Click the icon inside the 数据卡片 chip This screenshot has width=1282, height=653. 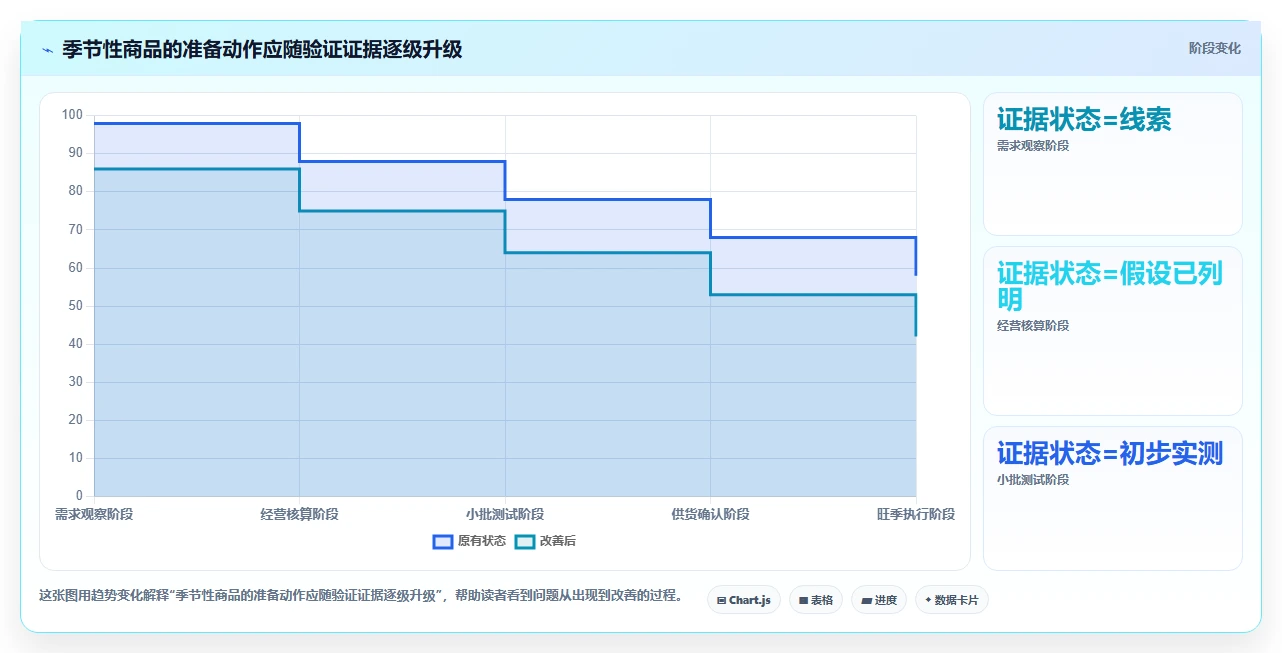[929, 601]
